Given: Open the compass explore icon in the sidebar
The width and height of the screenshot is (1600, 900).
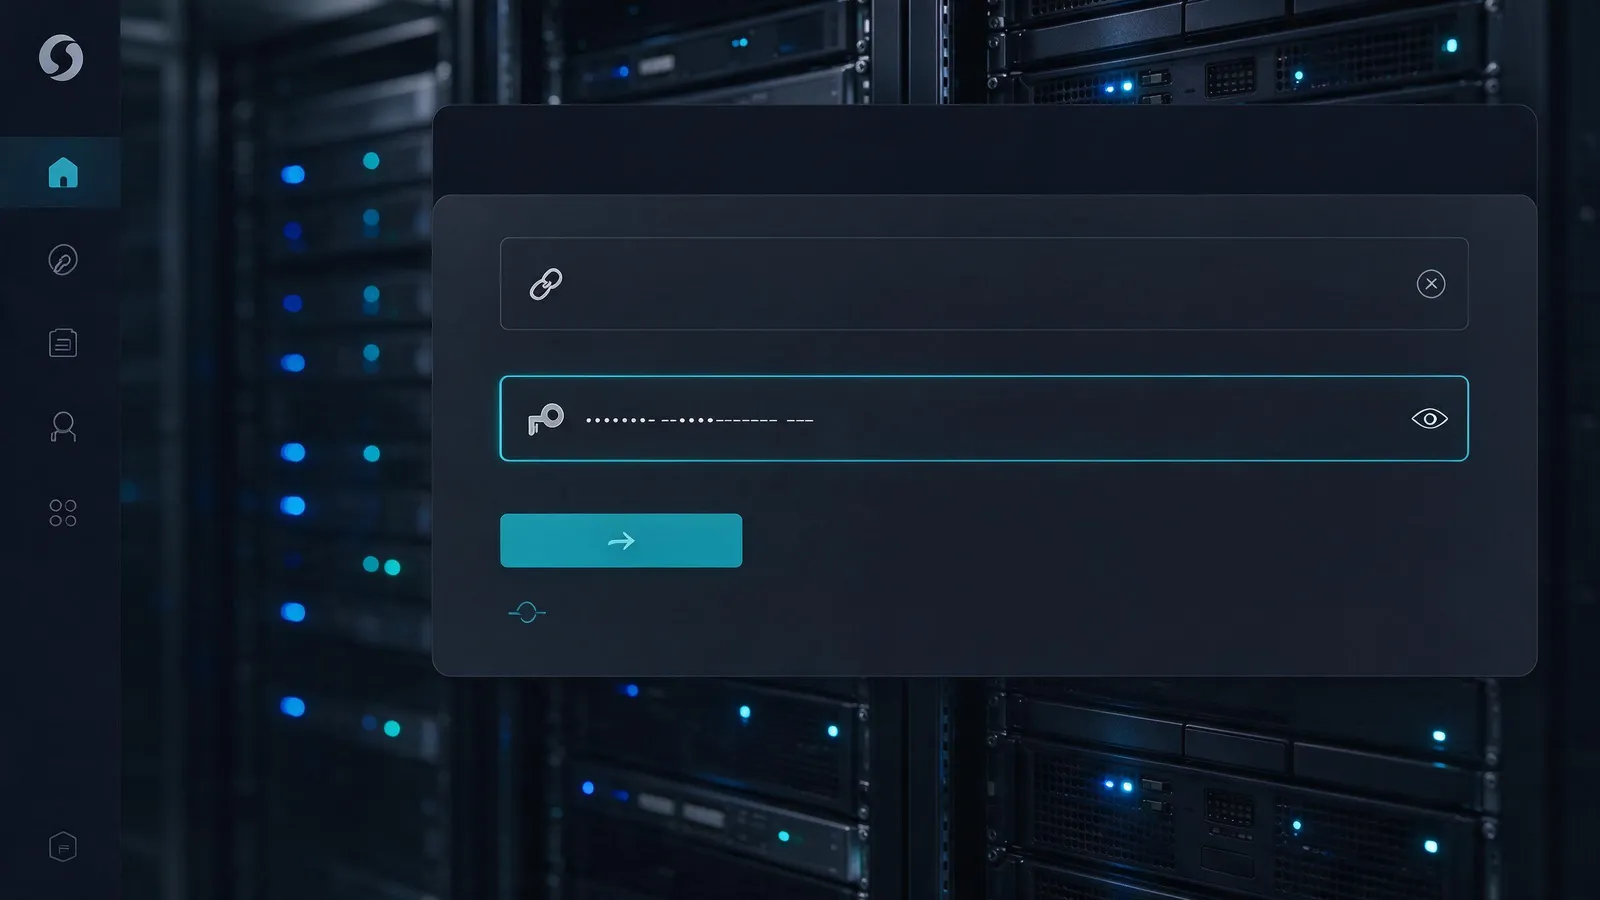Looking at the screenshot, I should point(63,260).
